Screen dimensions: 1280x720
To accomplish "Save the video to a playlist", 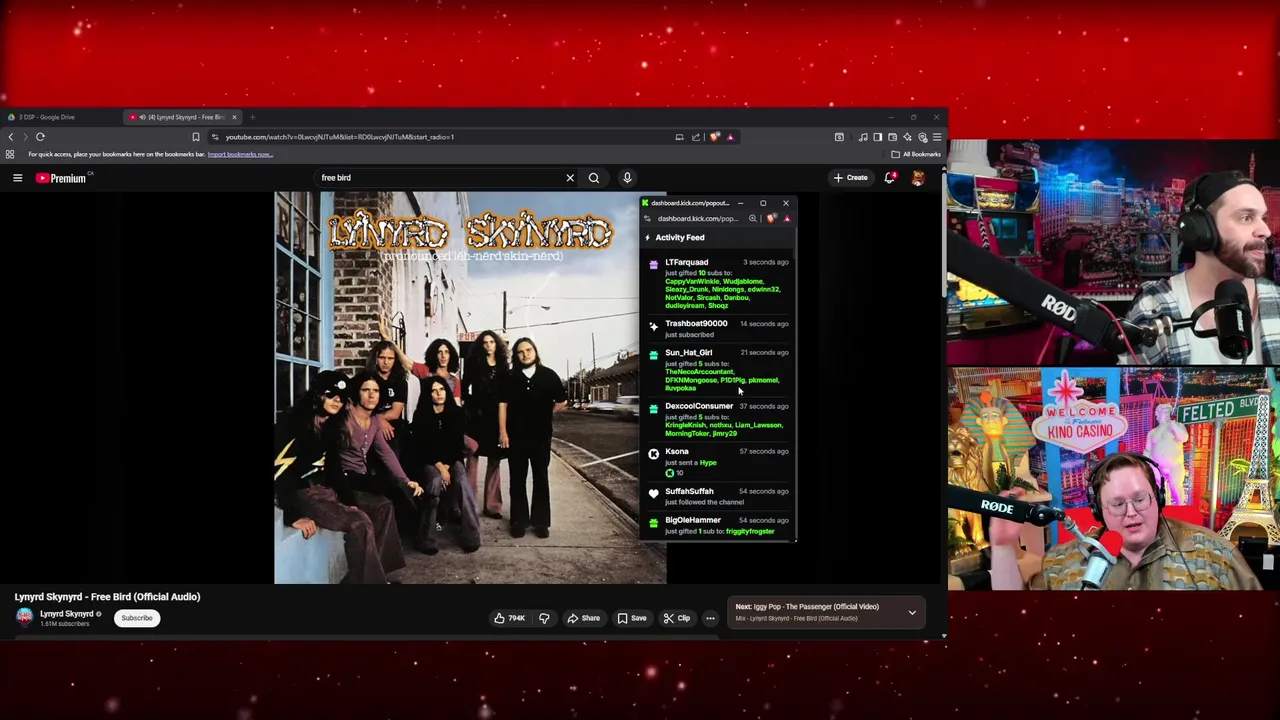I will click(632, 618).
